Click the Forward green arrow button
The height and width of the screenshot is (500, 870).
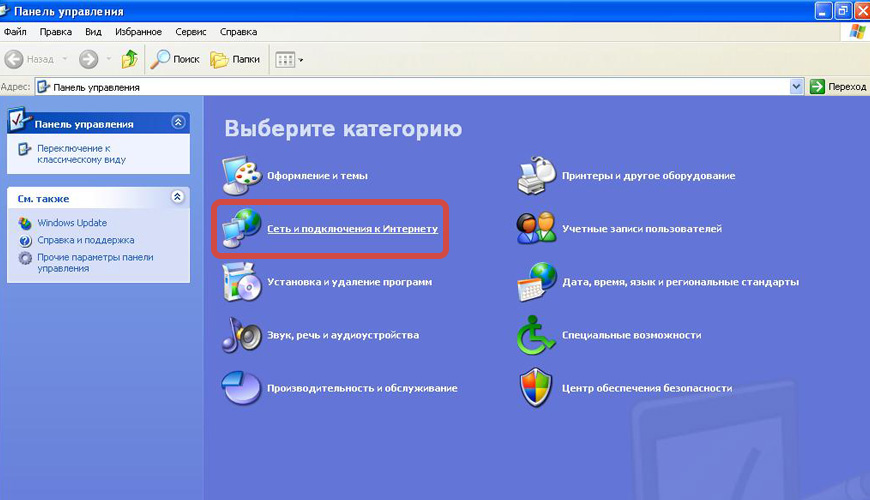pos(88,59)
